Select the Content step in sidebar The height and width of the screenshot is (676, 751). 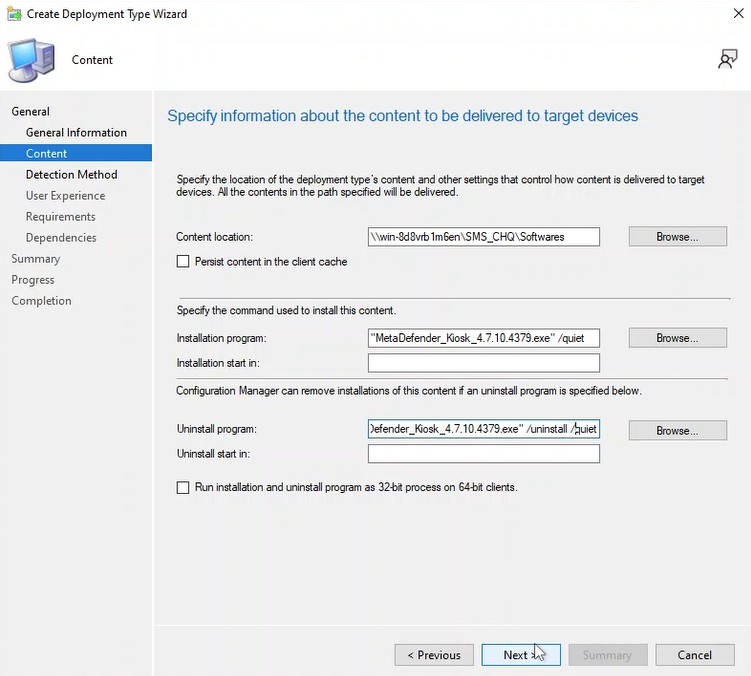click(47, 153)
